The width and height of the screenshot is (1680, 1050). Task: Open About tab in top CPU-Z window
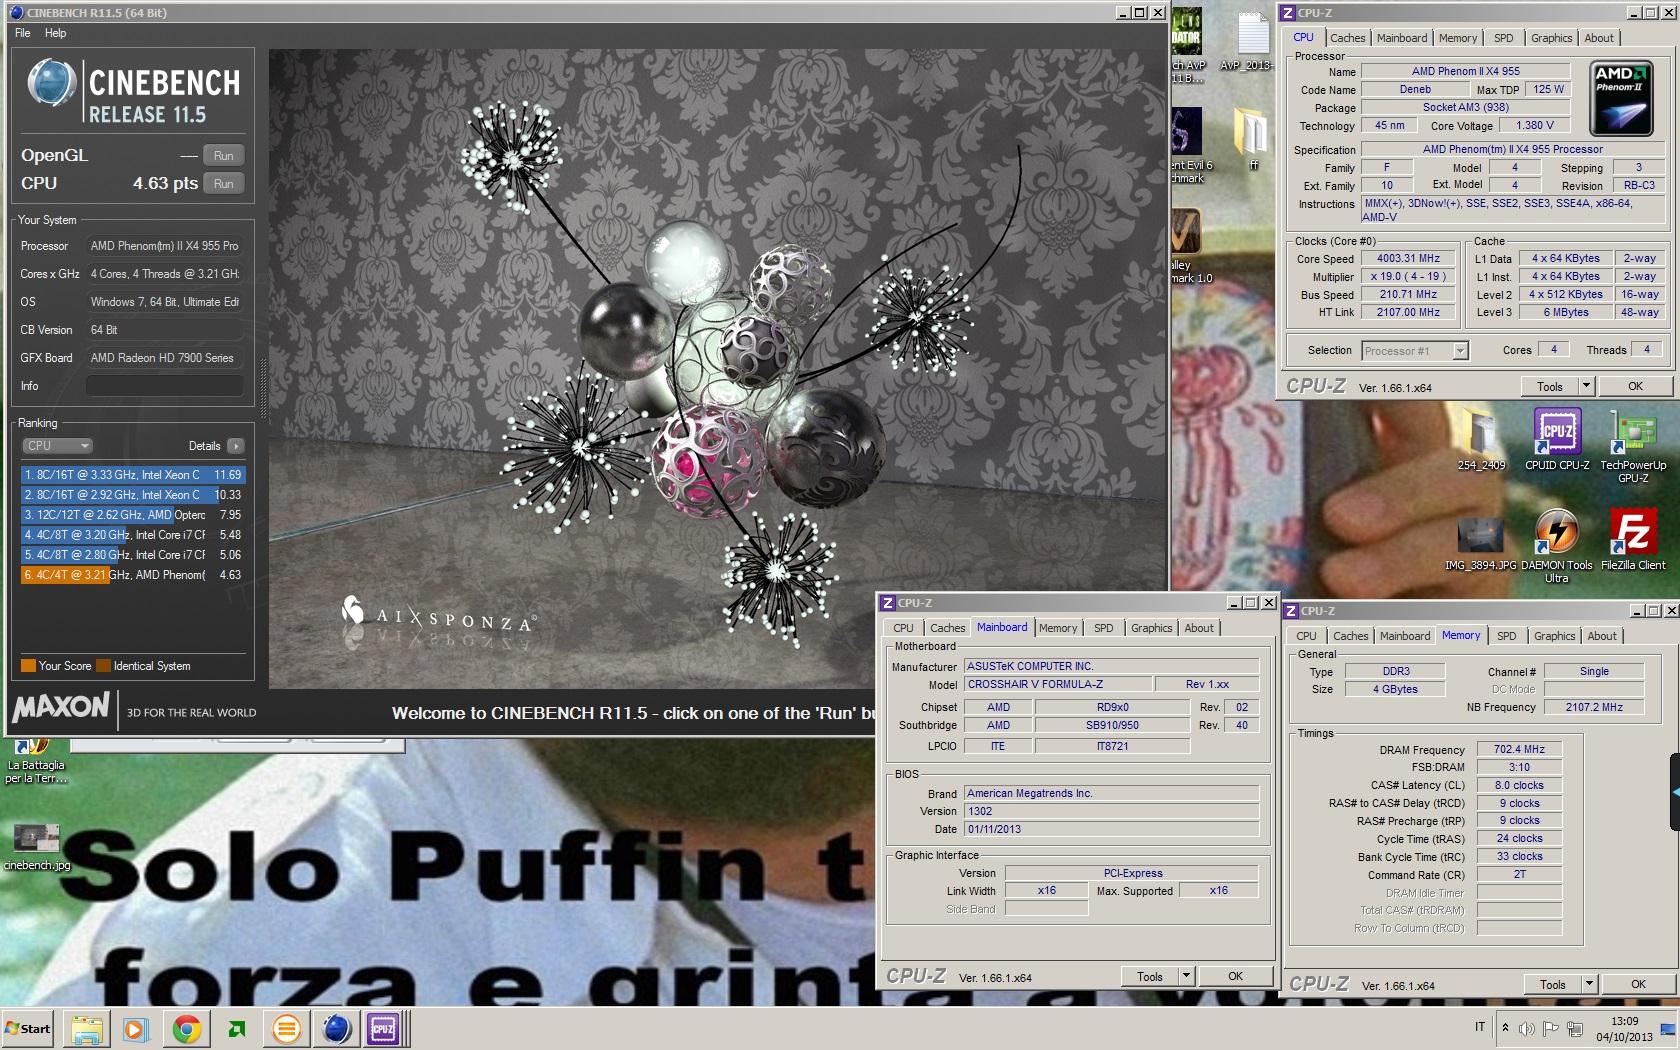(x=1599, y=38)
